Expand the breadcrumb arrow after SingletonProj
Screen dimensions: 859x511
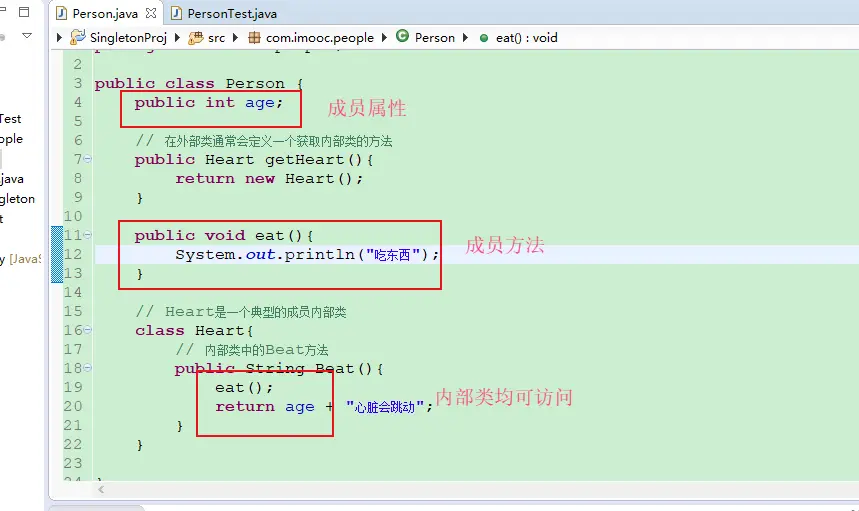click(177, 38)
